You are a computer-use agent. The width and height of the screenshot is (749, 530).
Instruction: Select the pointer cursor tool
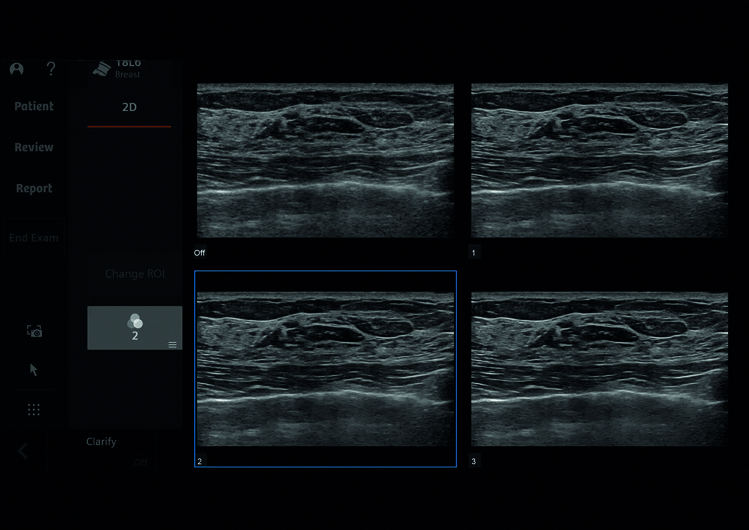click(34, 370)
